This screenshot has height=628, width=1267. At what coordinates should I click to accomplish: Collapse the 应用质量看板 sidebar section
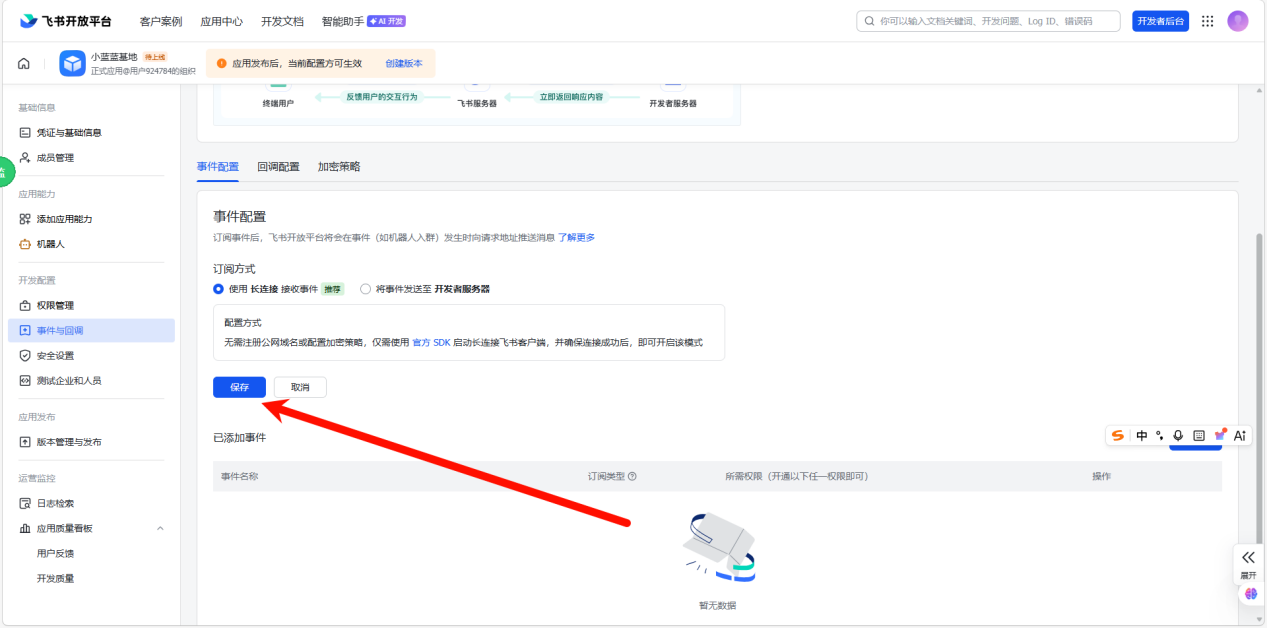click(160, 528)
